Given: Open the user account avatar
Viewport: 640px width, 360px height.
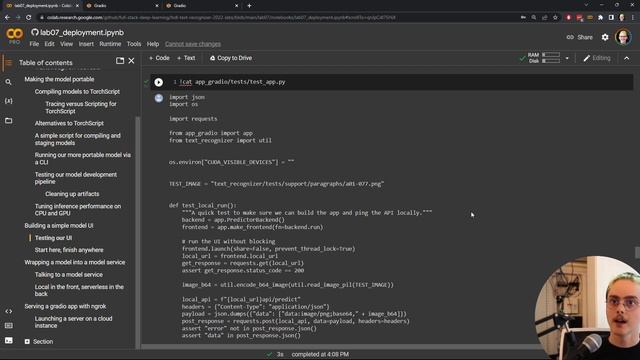Looking at the screenshot, I should [623, 37].
